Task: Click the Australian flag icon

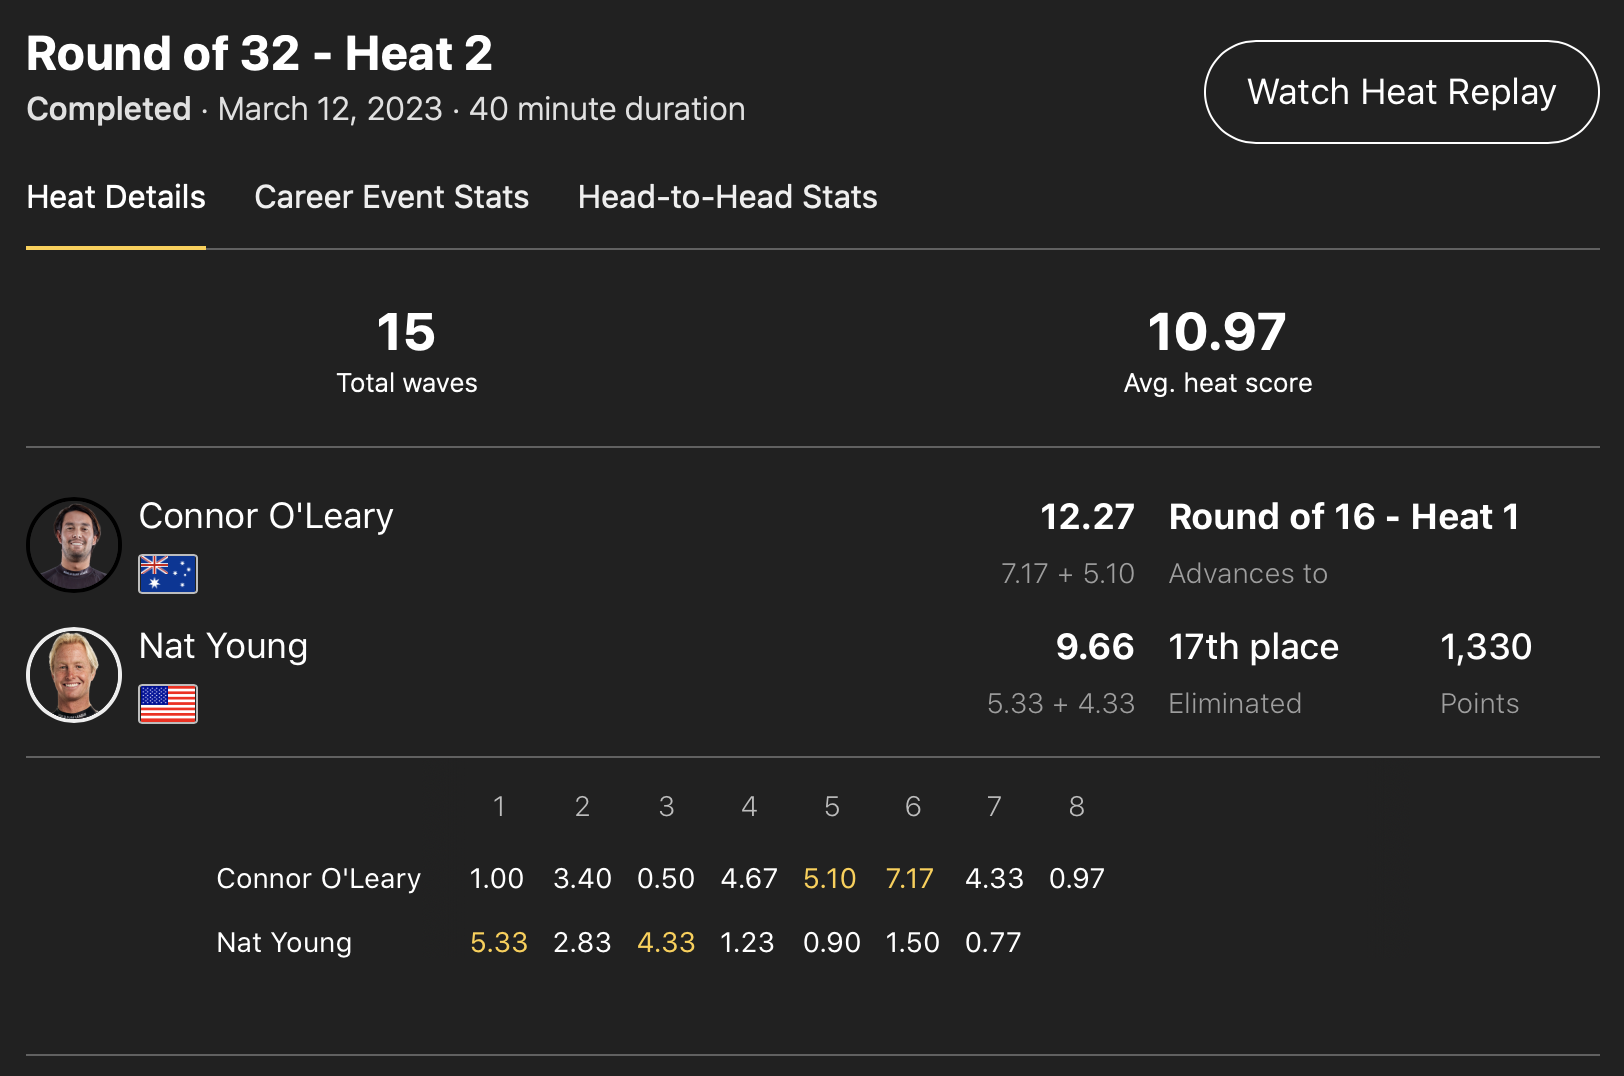Action: tap(168, 574)
